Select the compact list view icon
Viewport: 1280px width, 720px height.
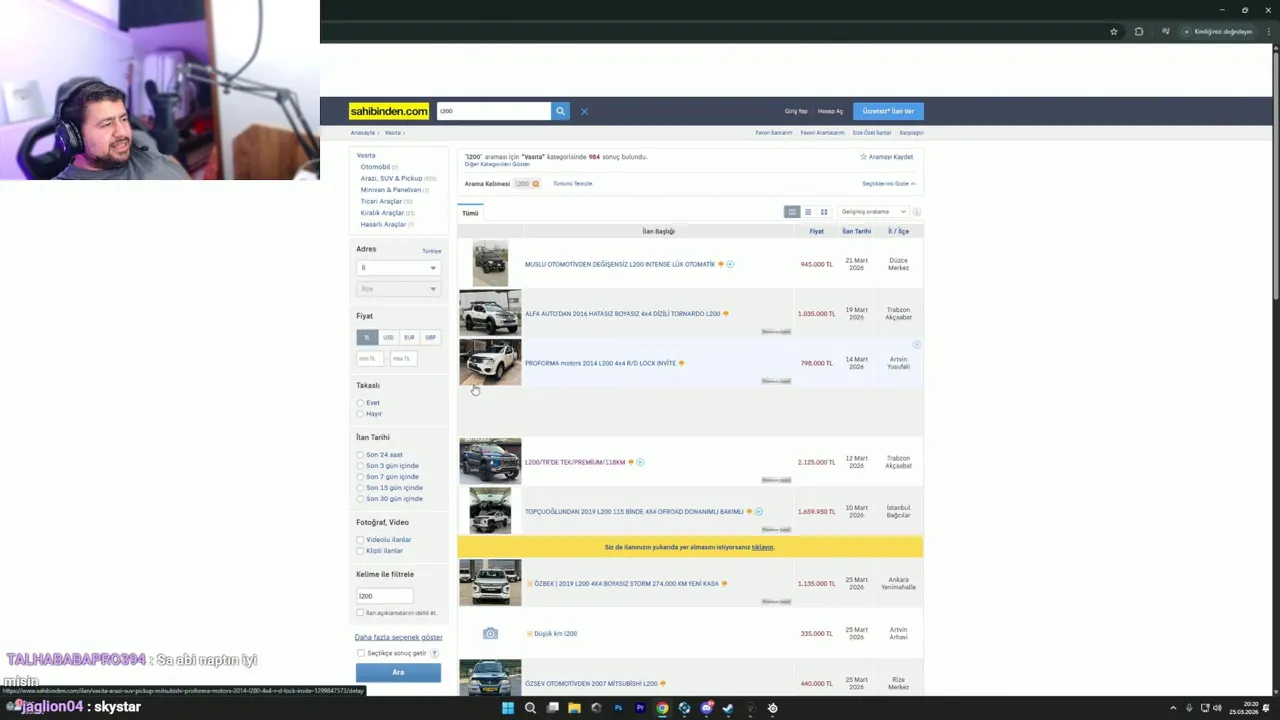point(808,212)
